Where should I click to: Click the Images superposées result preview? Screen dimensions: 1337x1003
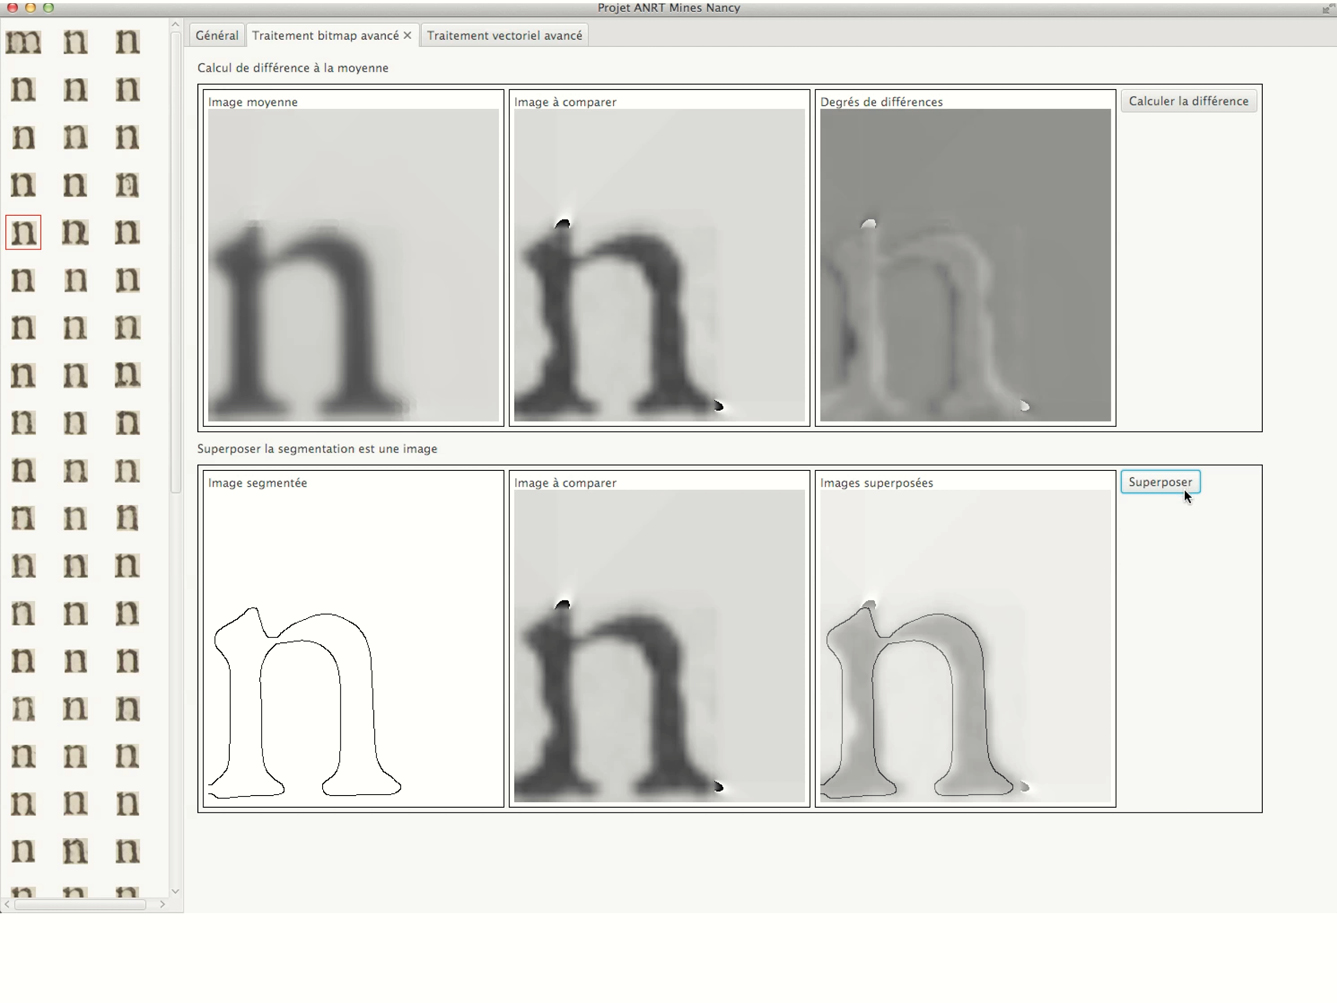click(x=965, y=646)
